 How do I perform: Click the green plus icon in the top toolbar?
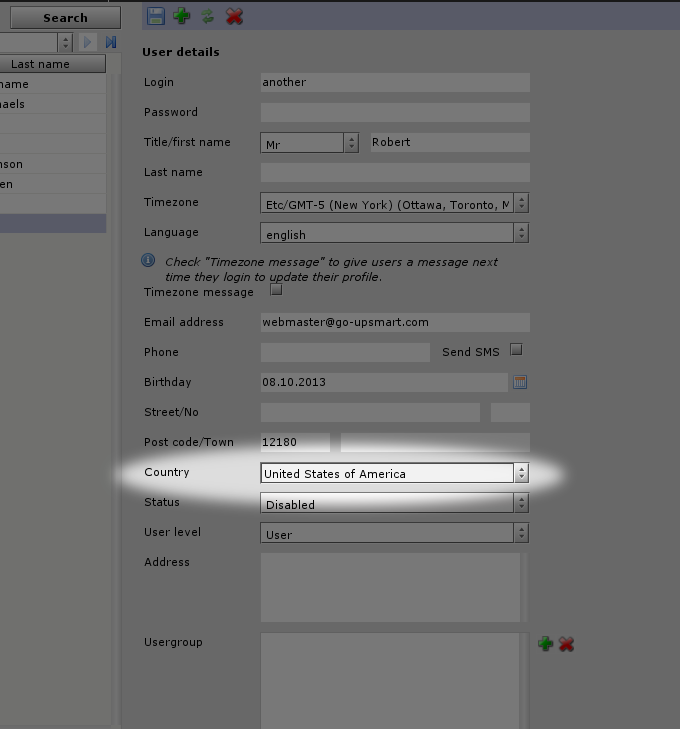coord(181,16)
